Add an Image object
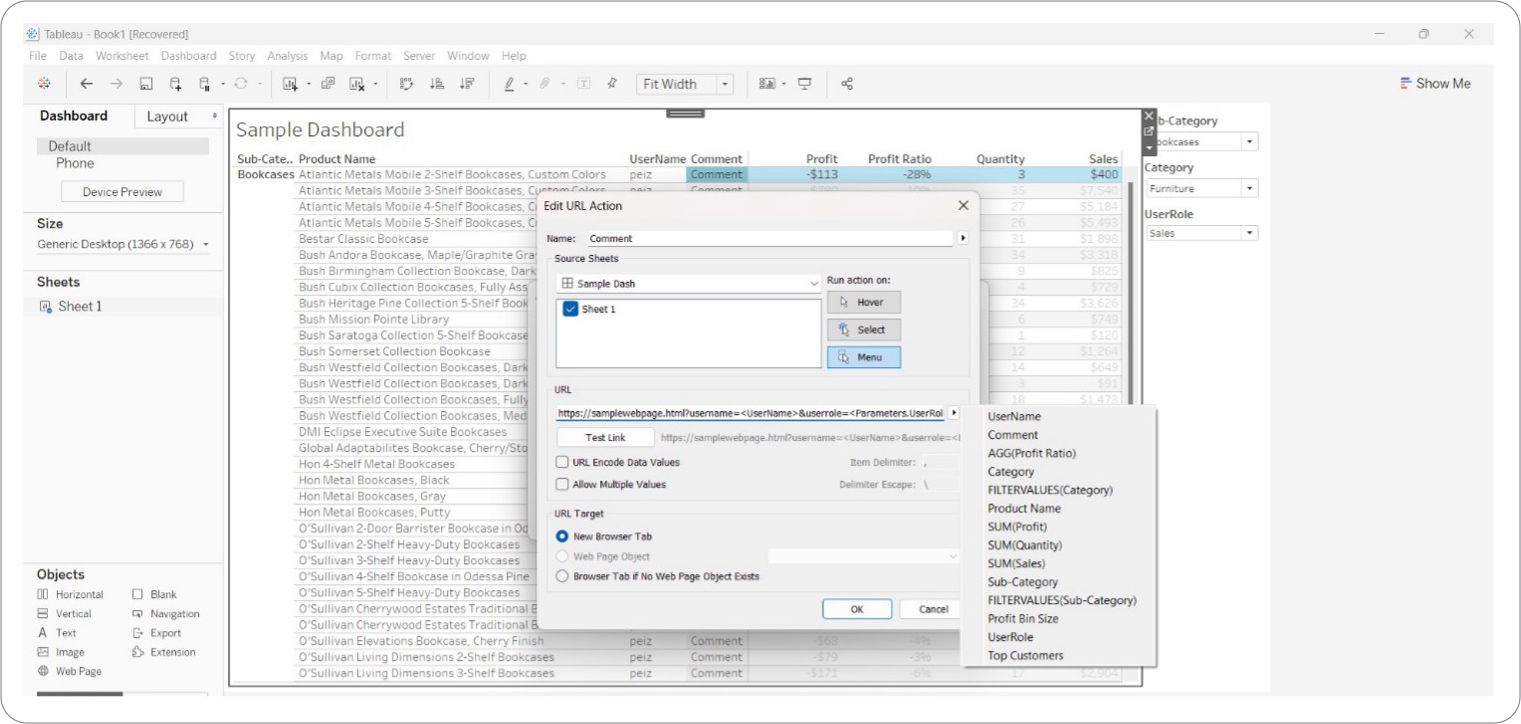Image resolution: width=1521 pixels, height=724 pixels. [x=61, y=652]
